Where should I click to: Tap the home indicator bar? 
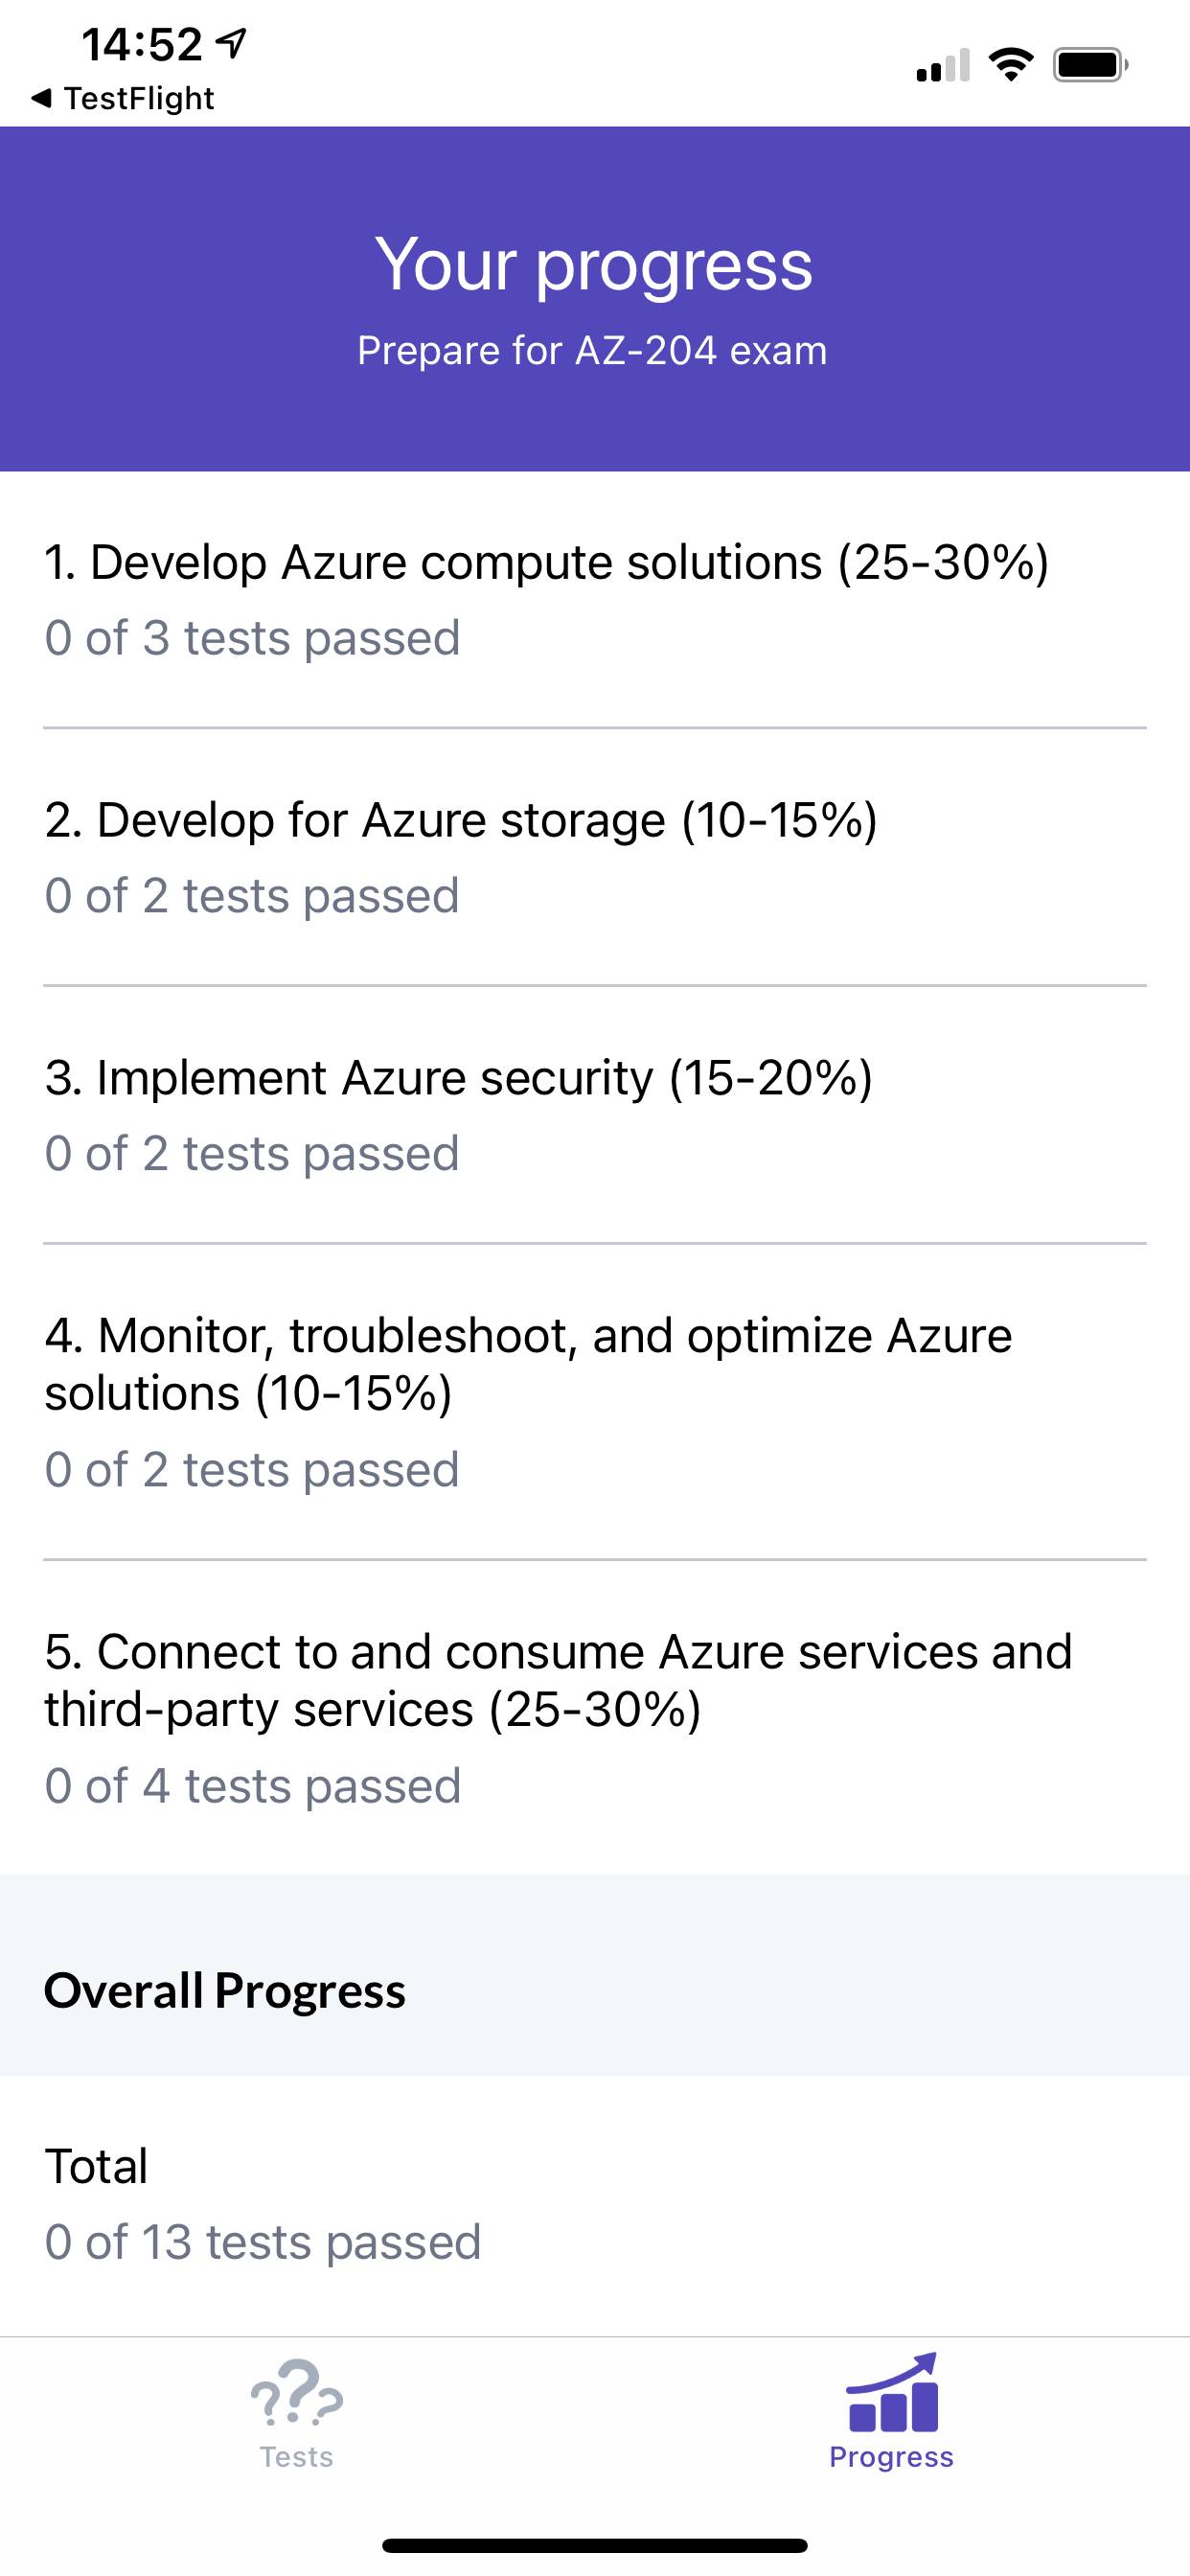[595, 2545]
